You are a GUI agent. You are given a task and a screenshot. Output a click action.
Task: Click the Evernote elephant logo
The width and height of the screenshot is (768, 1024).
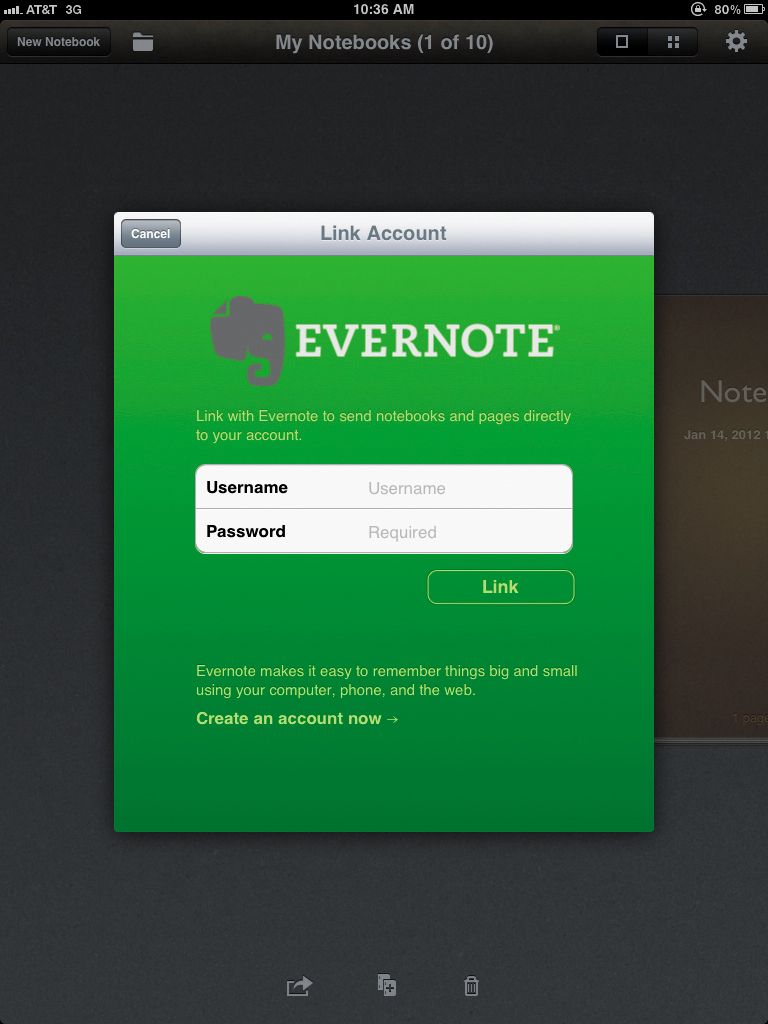pyautogui.click(x=248, y=340)
